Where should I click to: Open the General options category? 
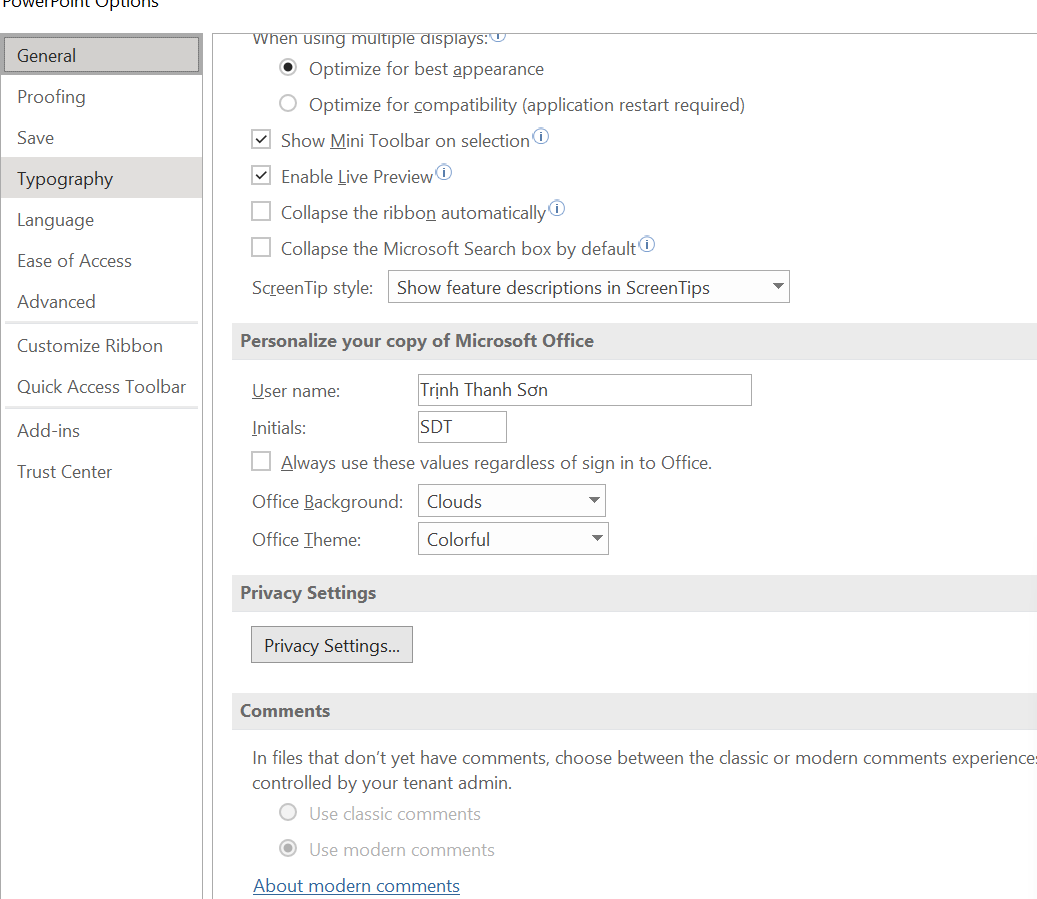tap(102, 55)
